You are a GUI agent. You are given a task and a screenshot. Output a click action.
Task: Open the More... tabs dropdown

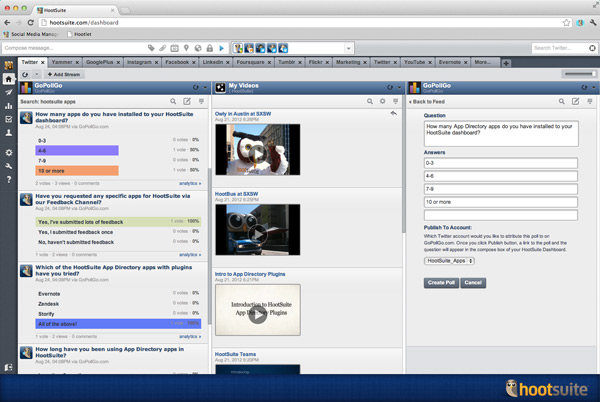485,62
